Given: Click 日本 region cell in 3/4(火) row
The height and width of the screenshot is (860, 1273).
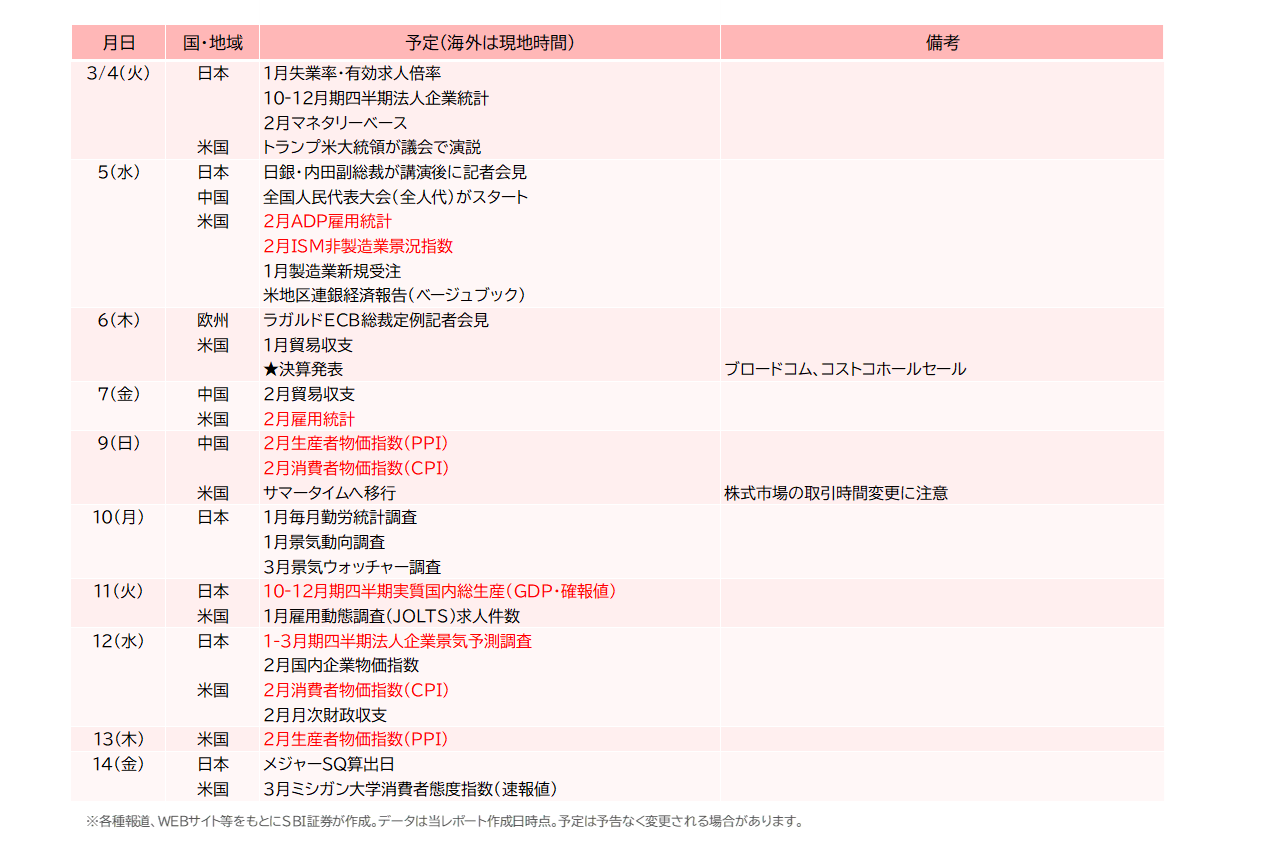Looking at the screenshot, I should click(x=213, y=73).
